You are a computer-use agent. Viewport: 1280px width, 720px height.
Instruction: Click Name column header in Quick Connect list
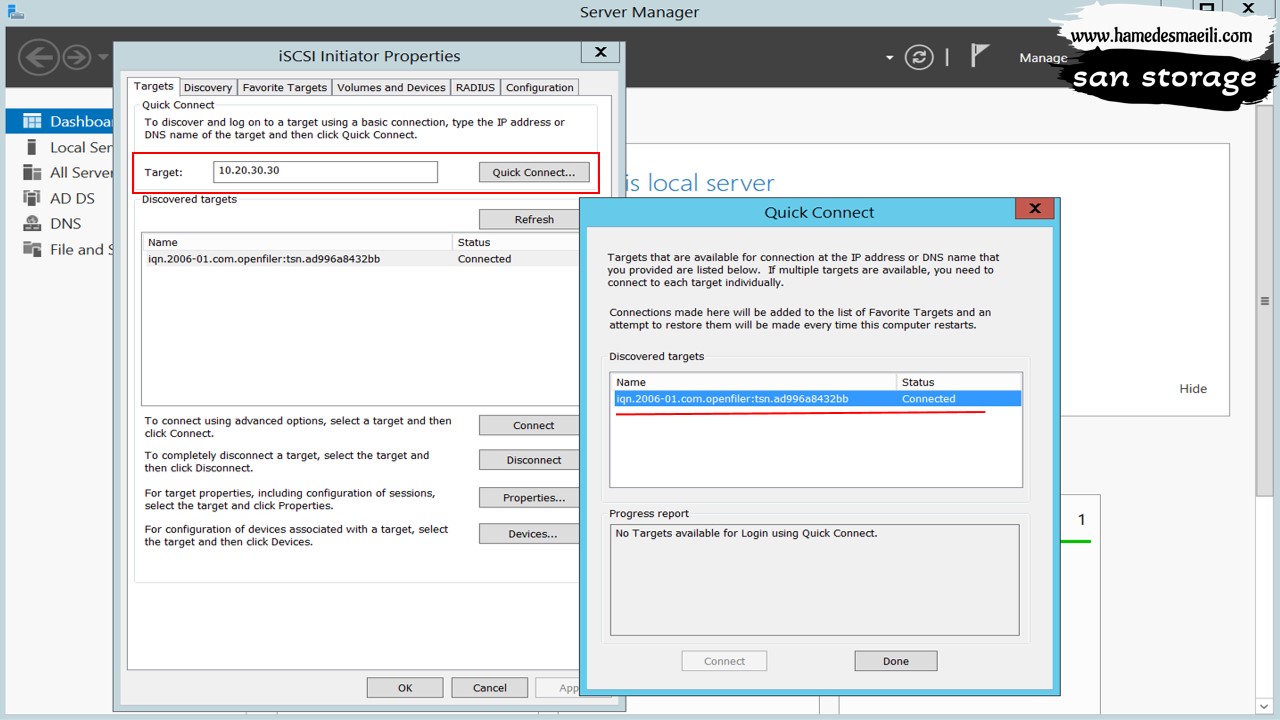pos(754,382)
